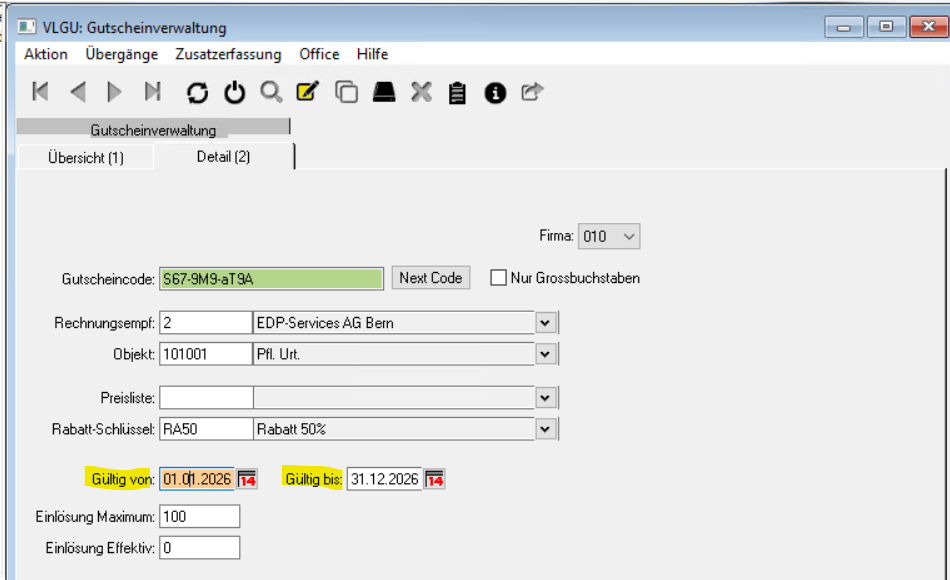Click the yellow Edit pencil icon
950x580 pixels.
pos(307,92)
